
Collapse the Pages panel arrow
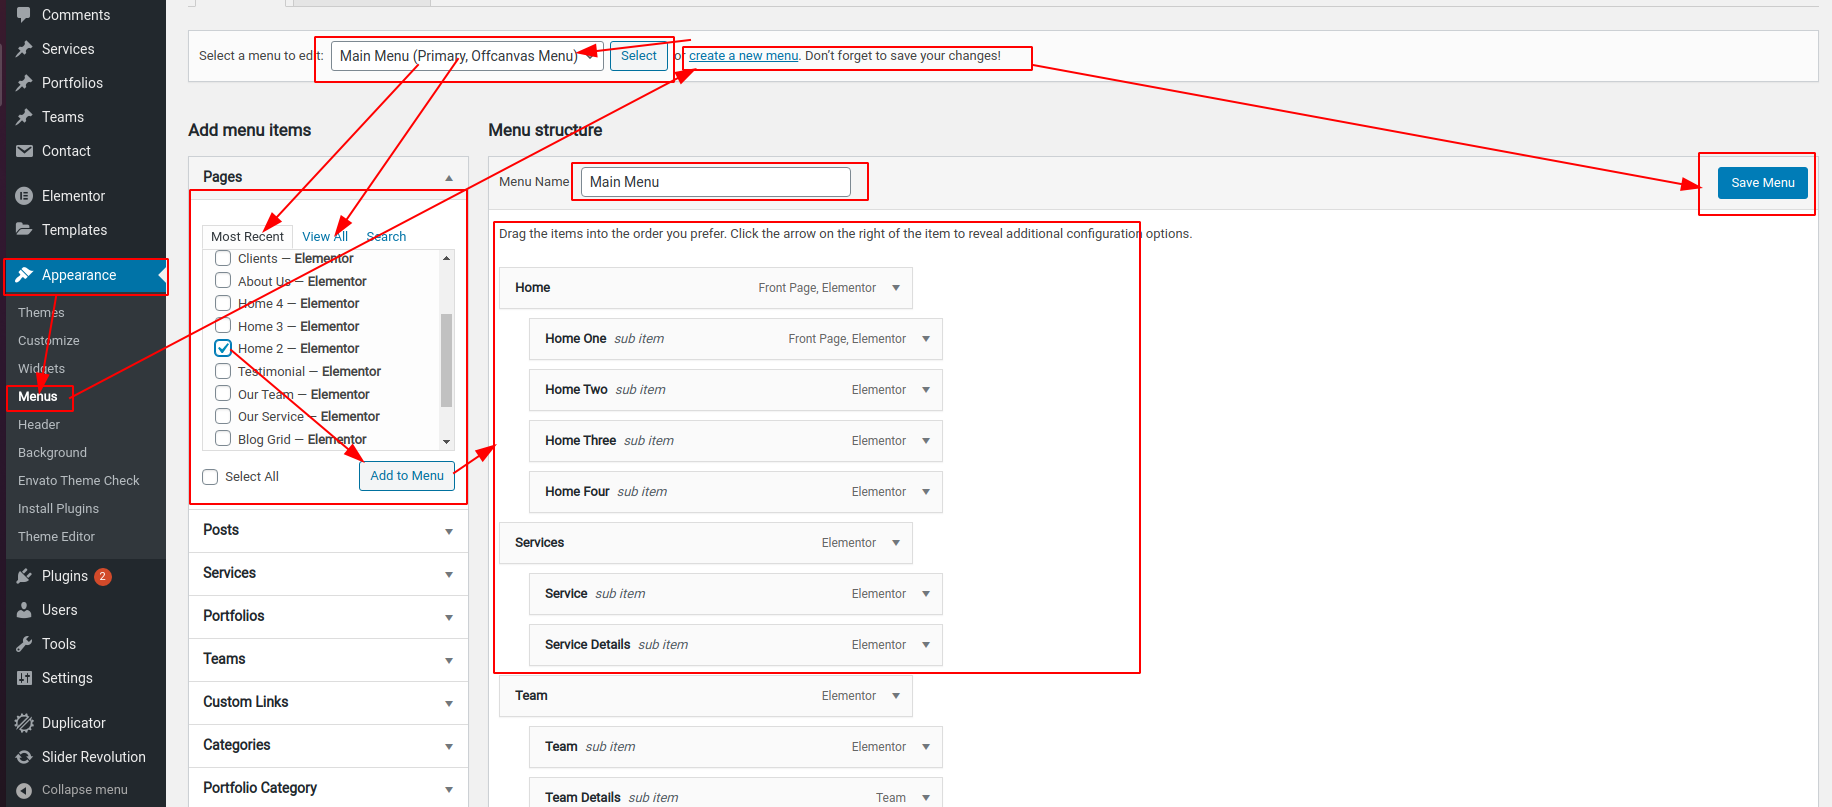click(x=449, y=178)
